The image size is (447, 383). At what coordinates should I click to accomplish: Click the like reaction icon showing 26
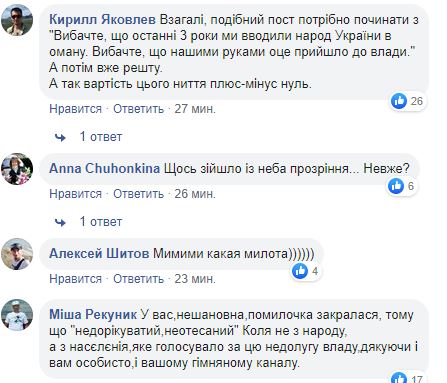pos(399,101)
